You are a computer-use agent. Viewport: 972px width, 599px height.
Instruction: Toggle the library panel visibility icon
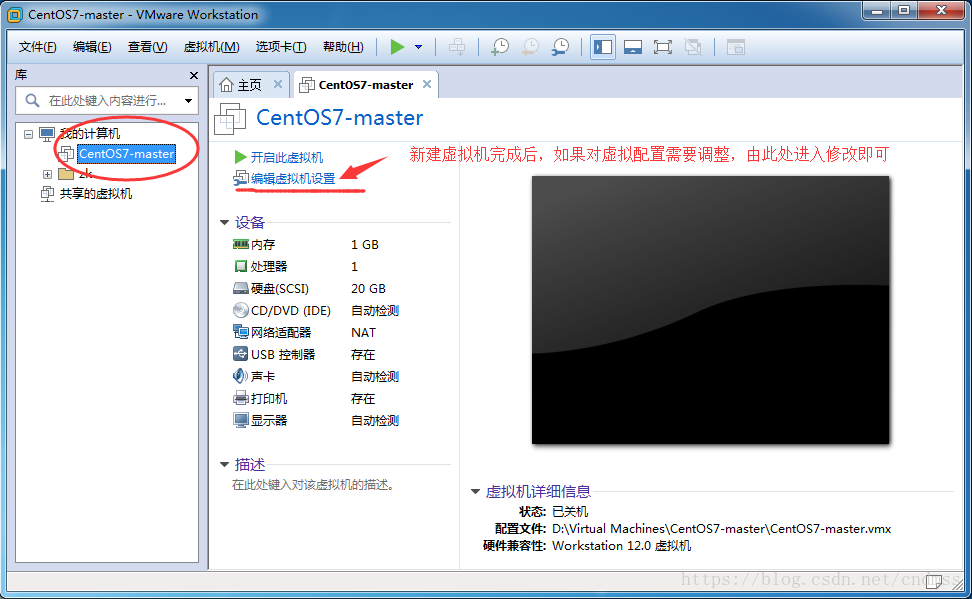coord(602,46)
